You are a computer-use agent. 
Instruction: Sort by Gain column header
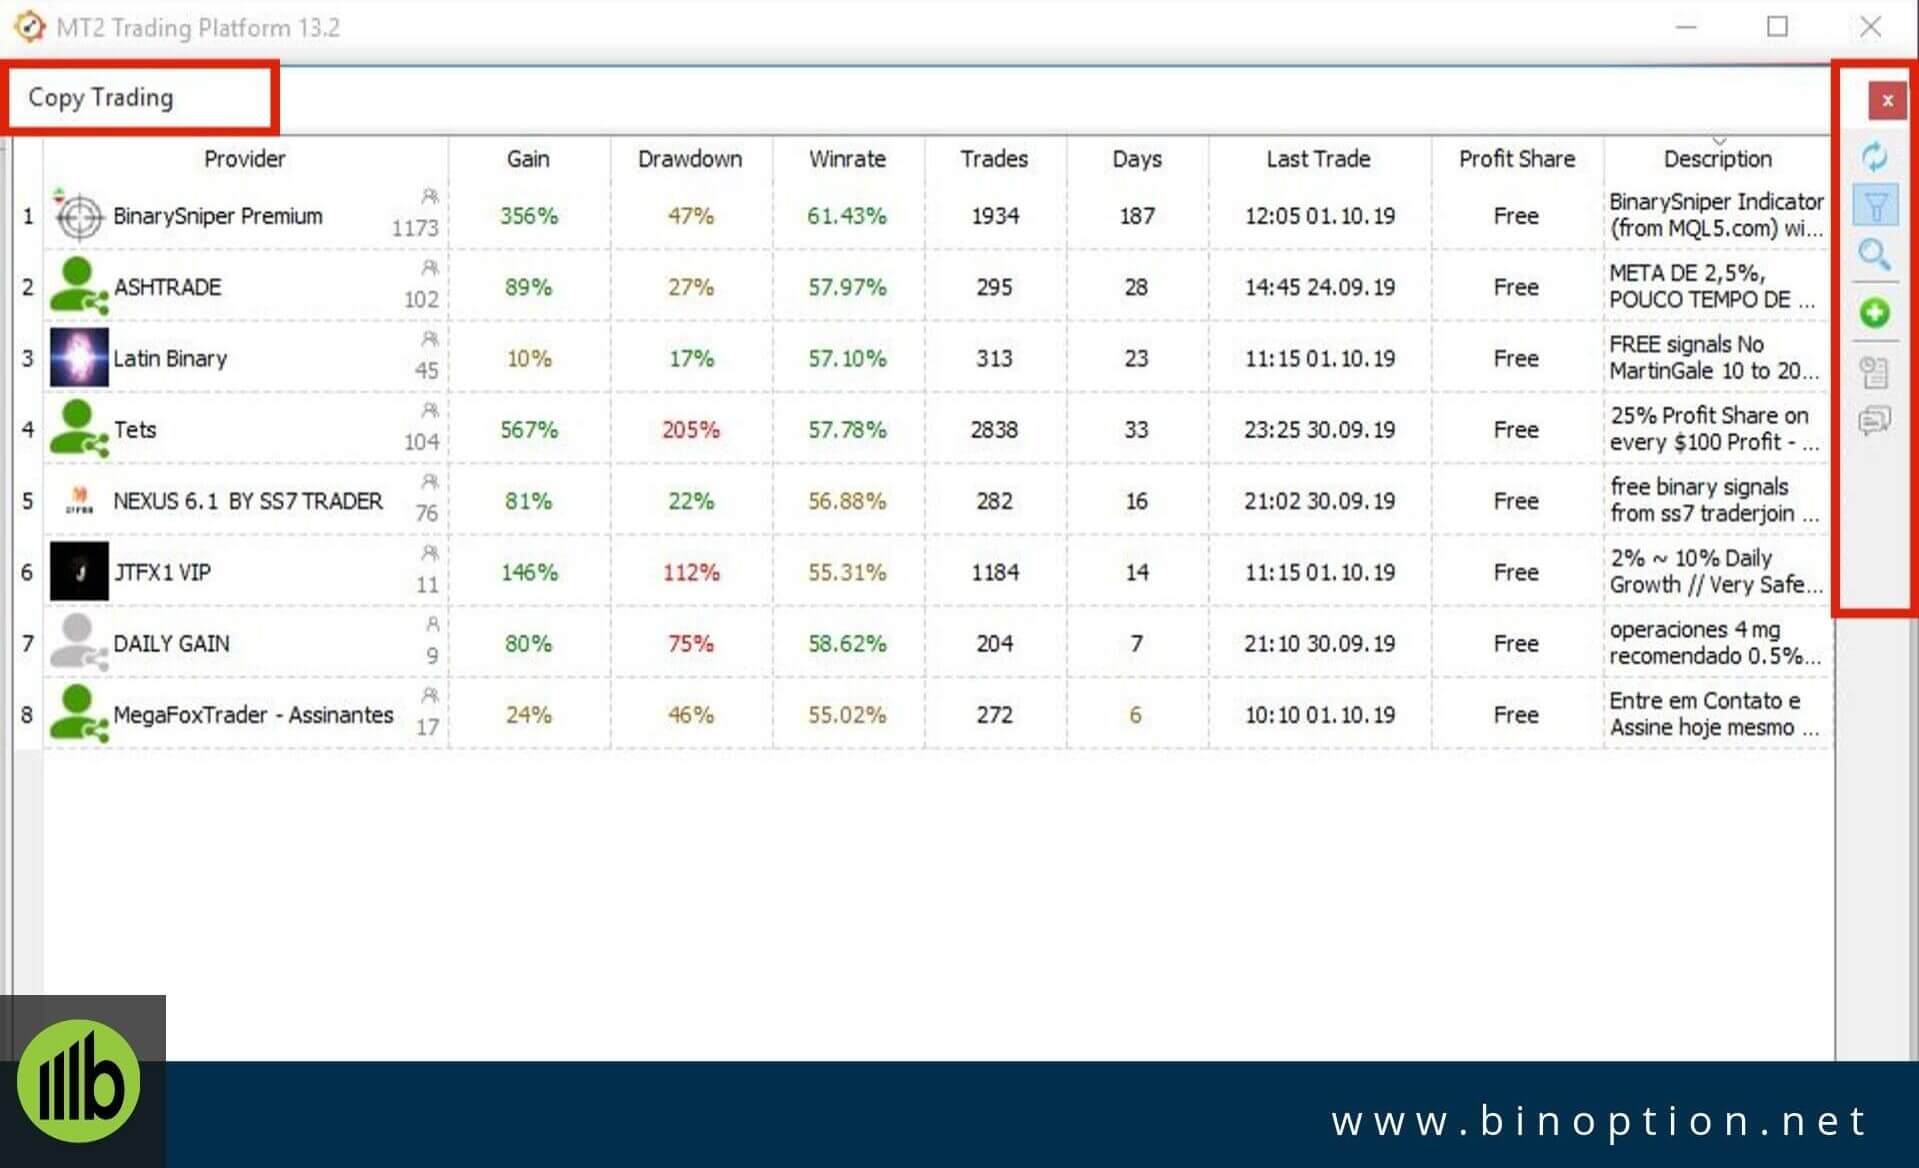[528, 158]
